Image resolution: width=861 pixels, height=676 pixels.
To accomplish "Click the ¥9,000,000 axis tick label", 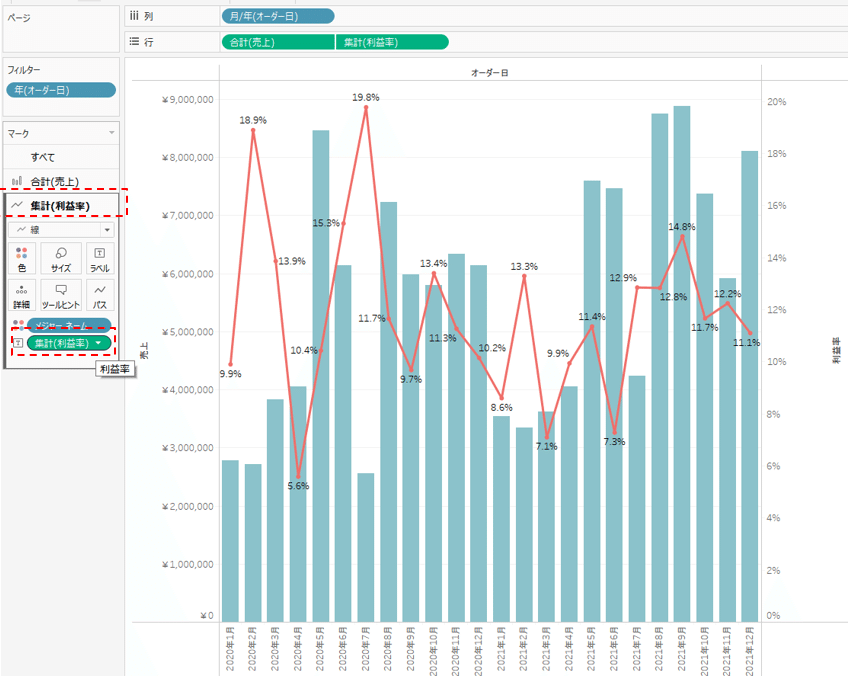I will pos(188,99).
